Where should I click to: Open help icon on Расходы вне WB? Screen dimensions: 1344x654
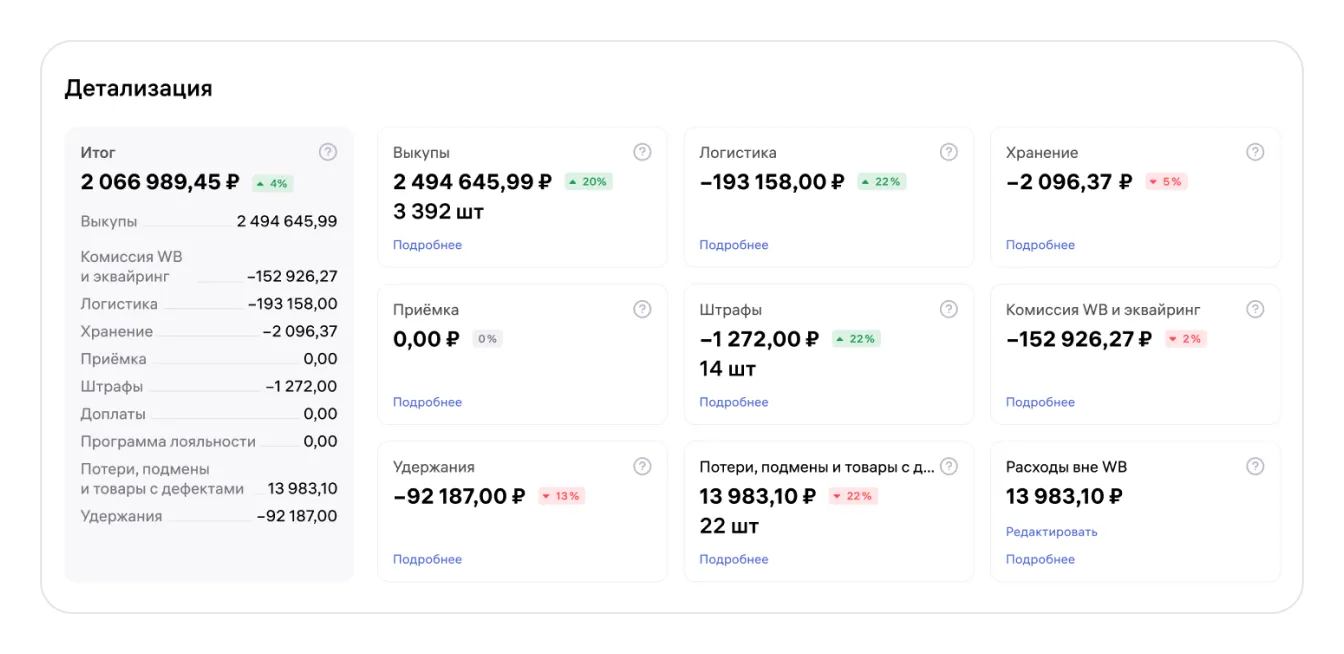tap(1255, 466)
